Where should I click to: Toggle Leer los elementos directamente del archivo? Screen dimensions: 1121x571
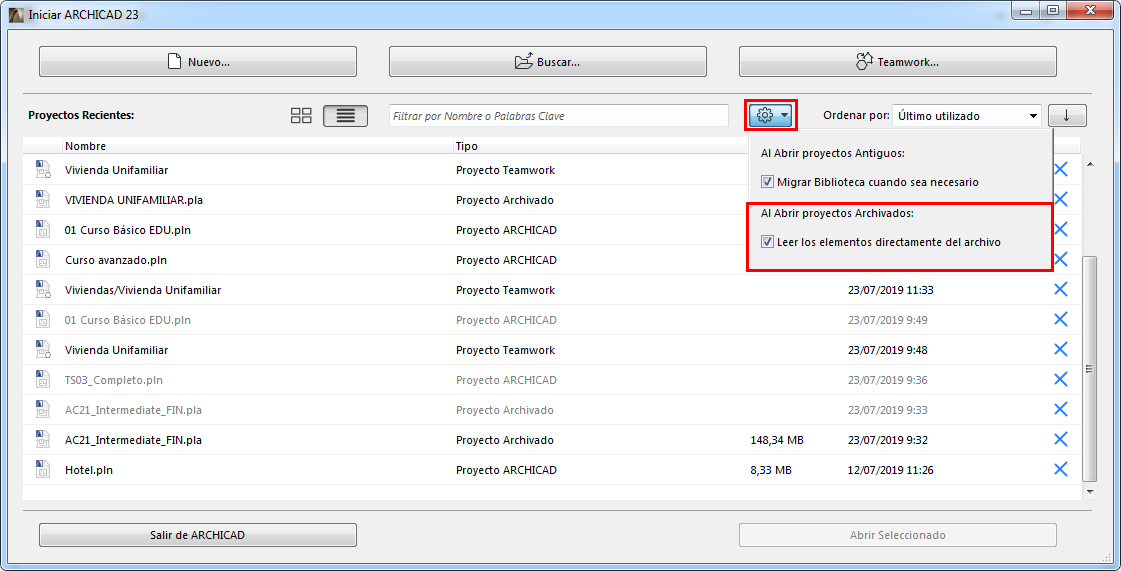click(x=767, y=242)
